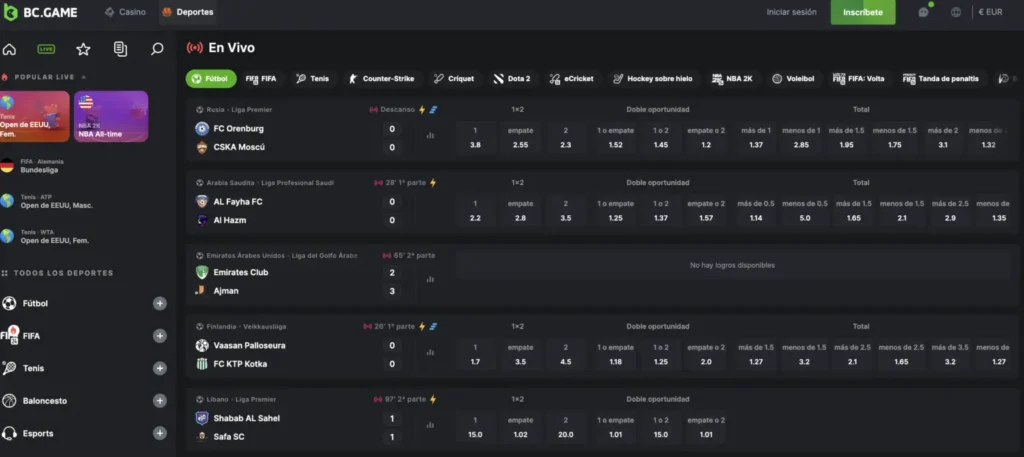Open the EUR currency selector
The image size is (1024, 457).
pos(990,12)
